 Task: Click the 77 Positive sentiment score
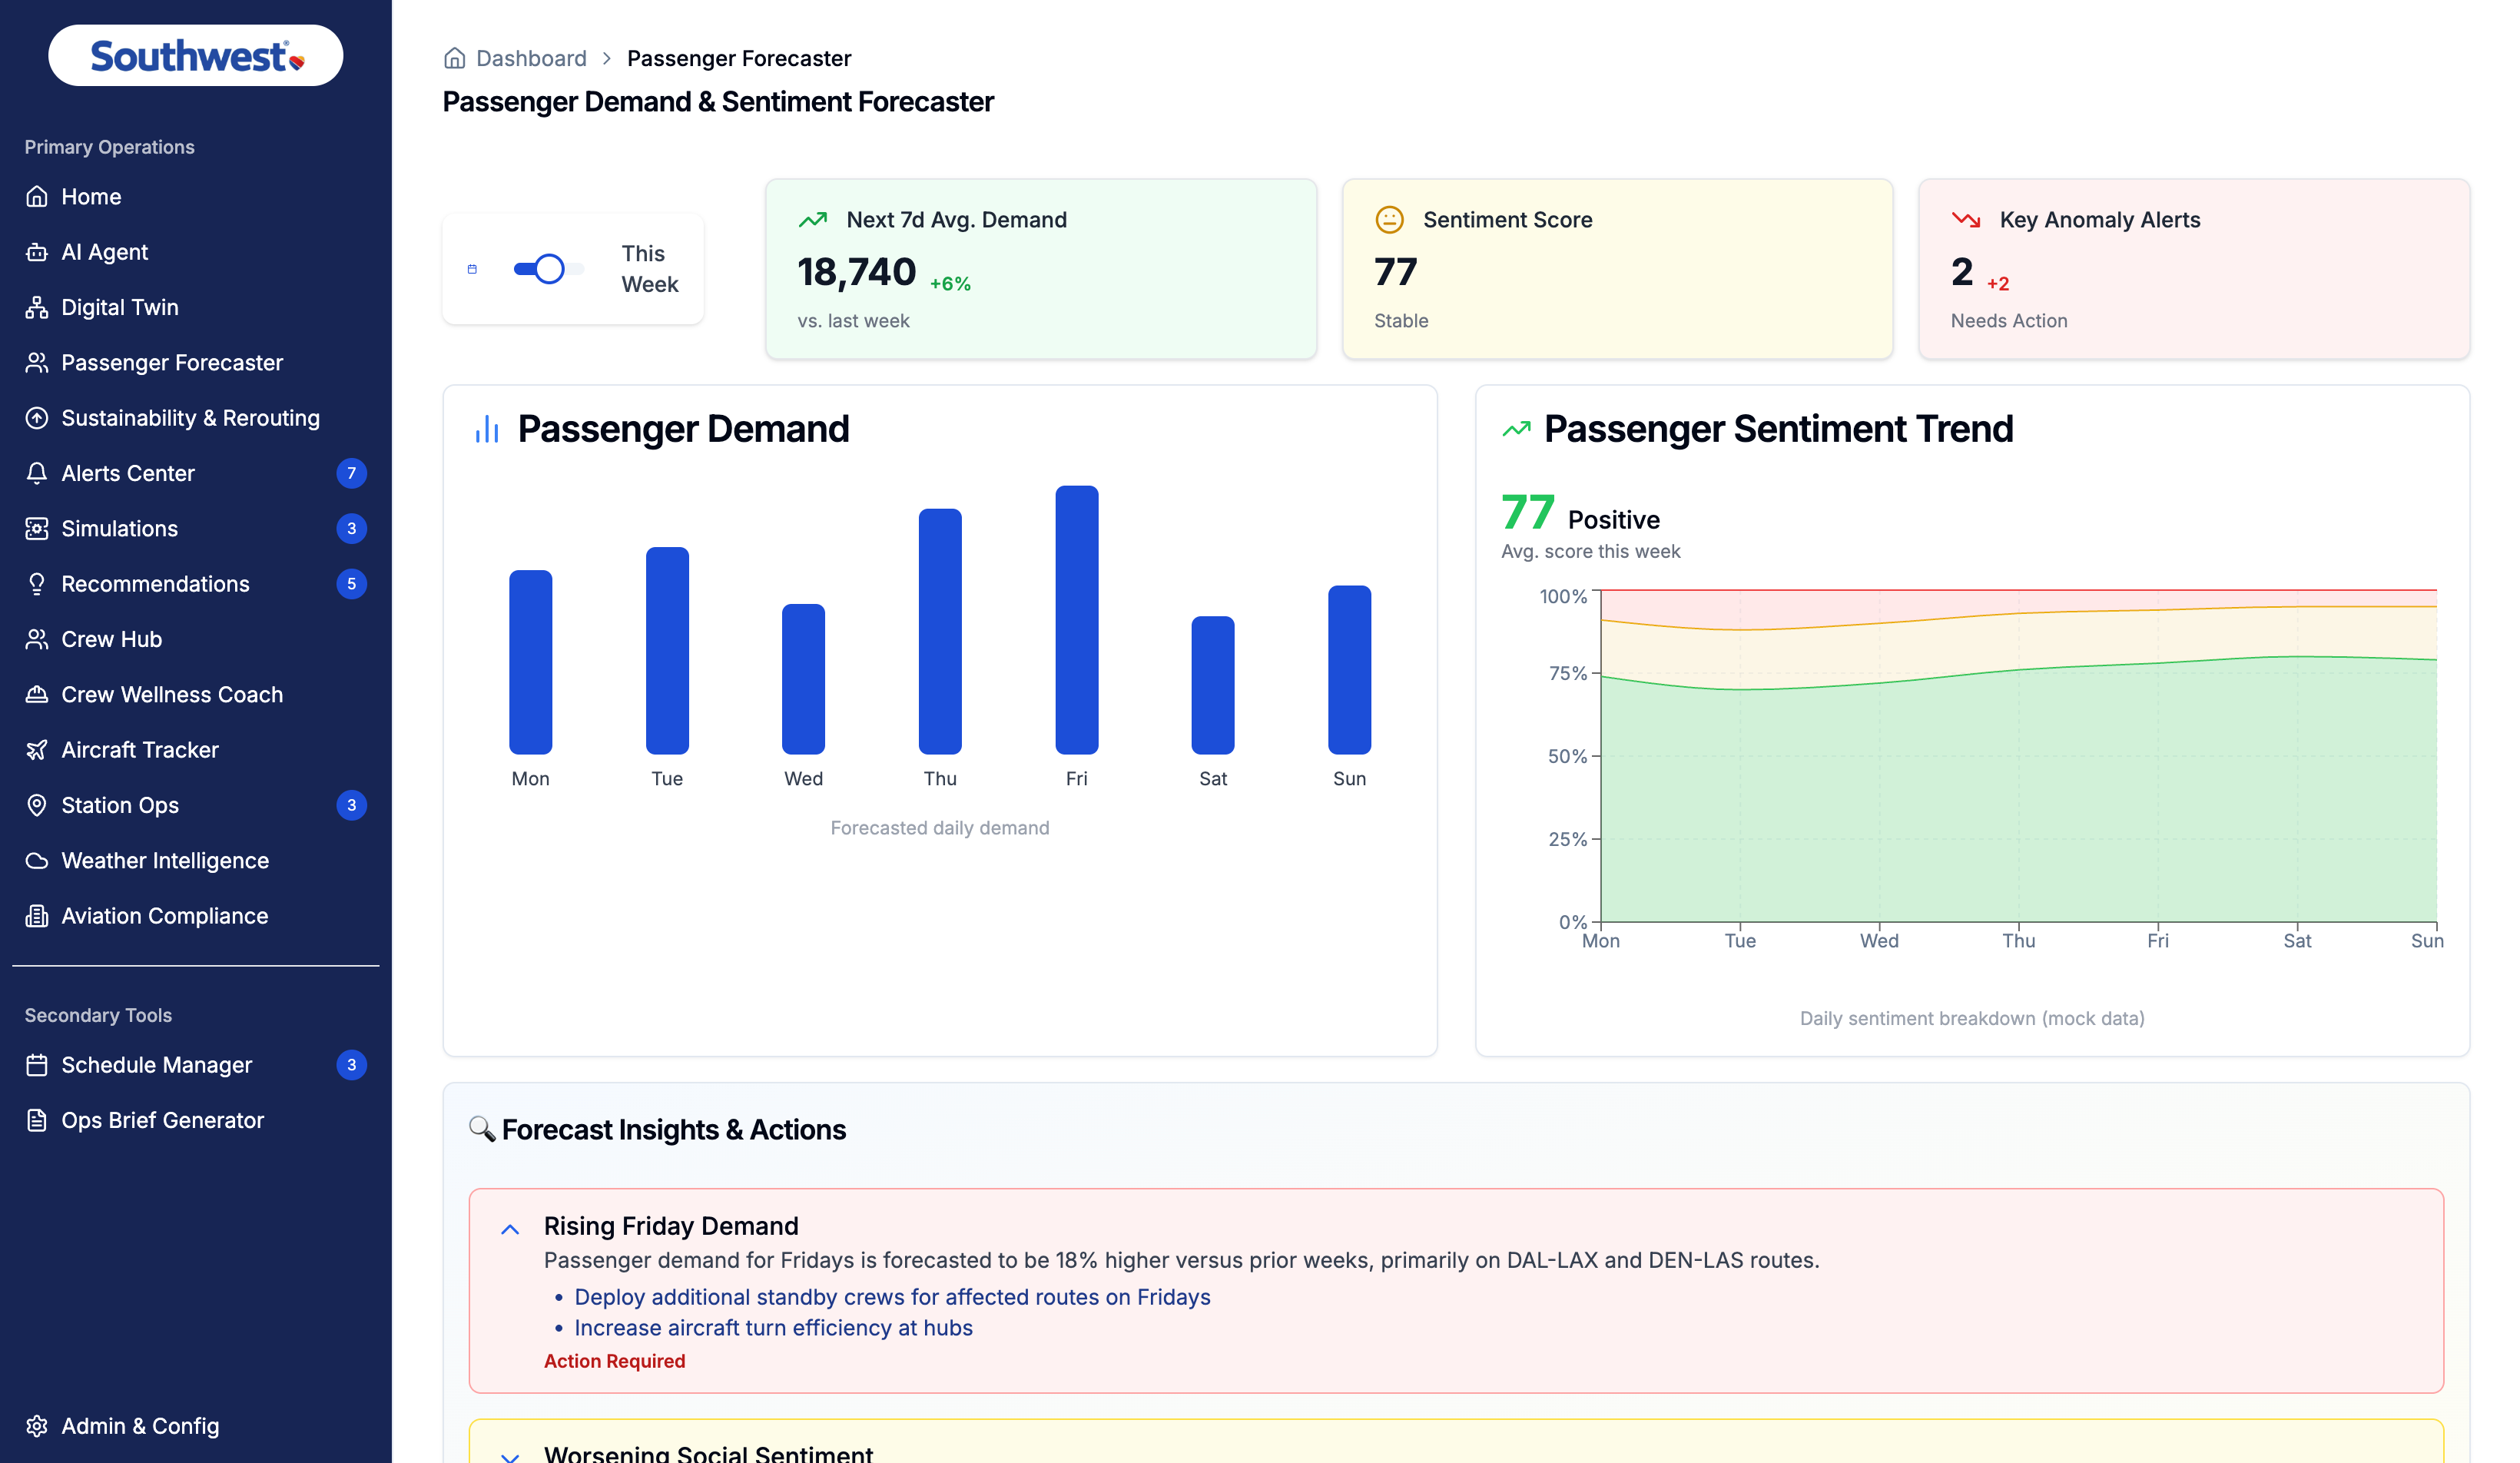click(1580, 513)
